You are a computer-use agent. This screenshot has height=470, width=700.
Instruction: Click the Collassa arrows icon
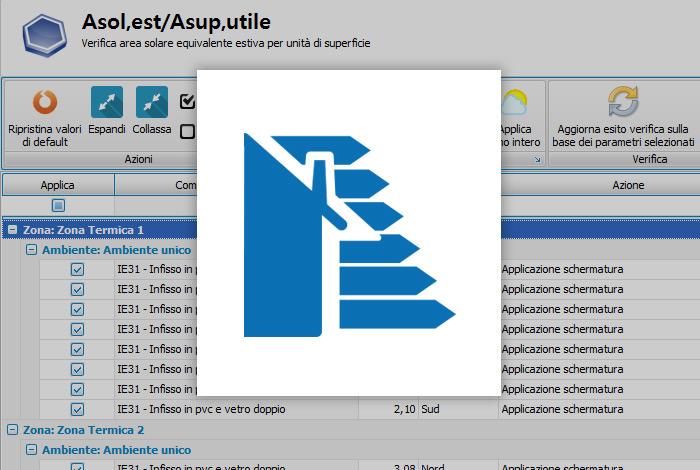[152, 102]
